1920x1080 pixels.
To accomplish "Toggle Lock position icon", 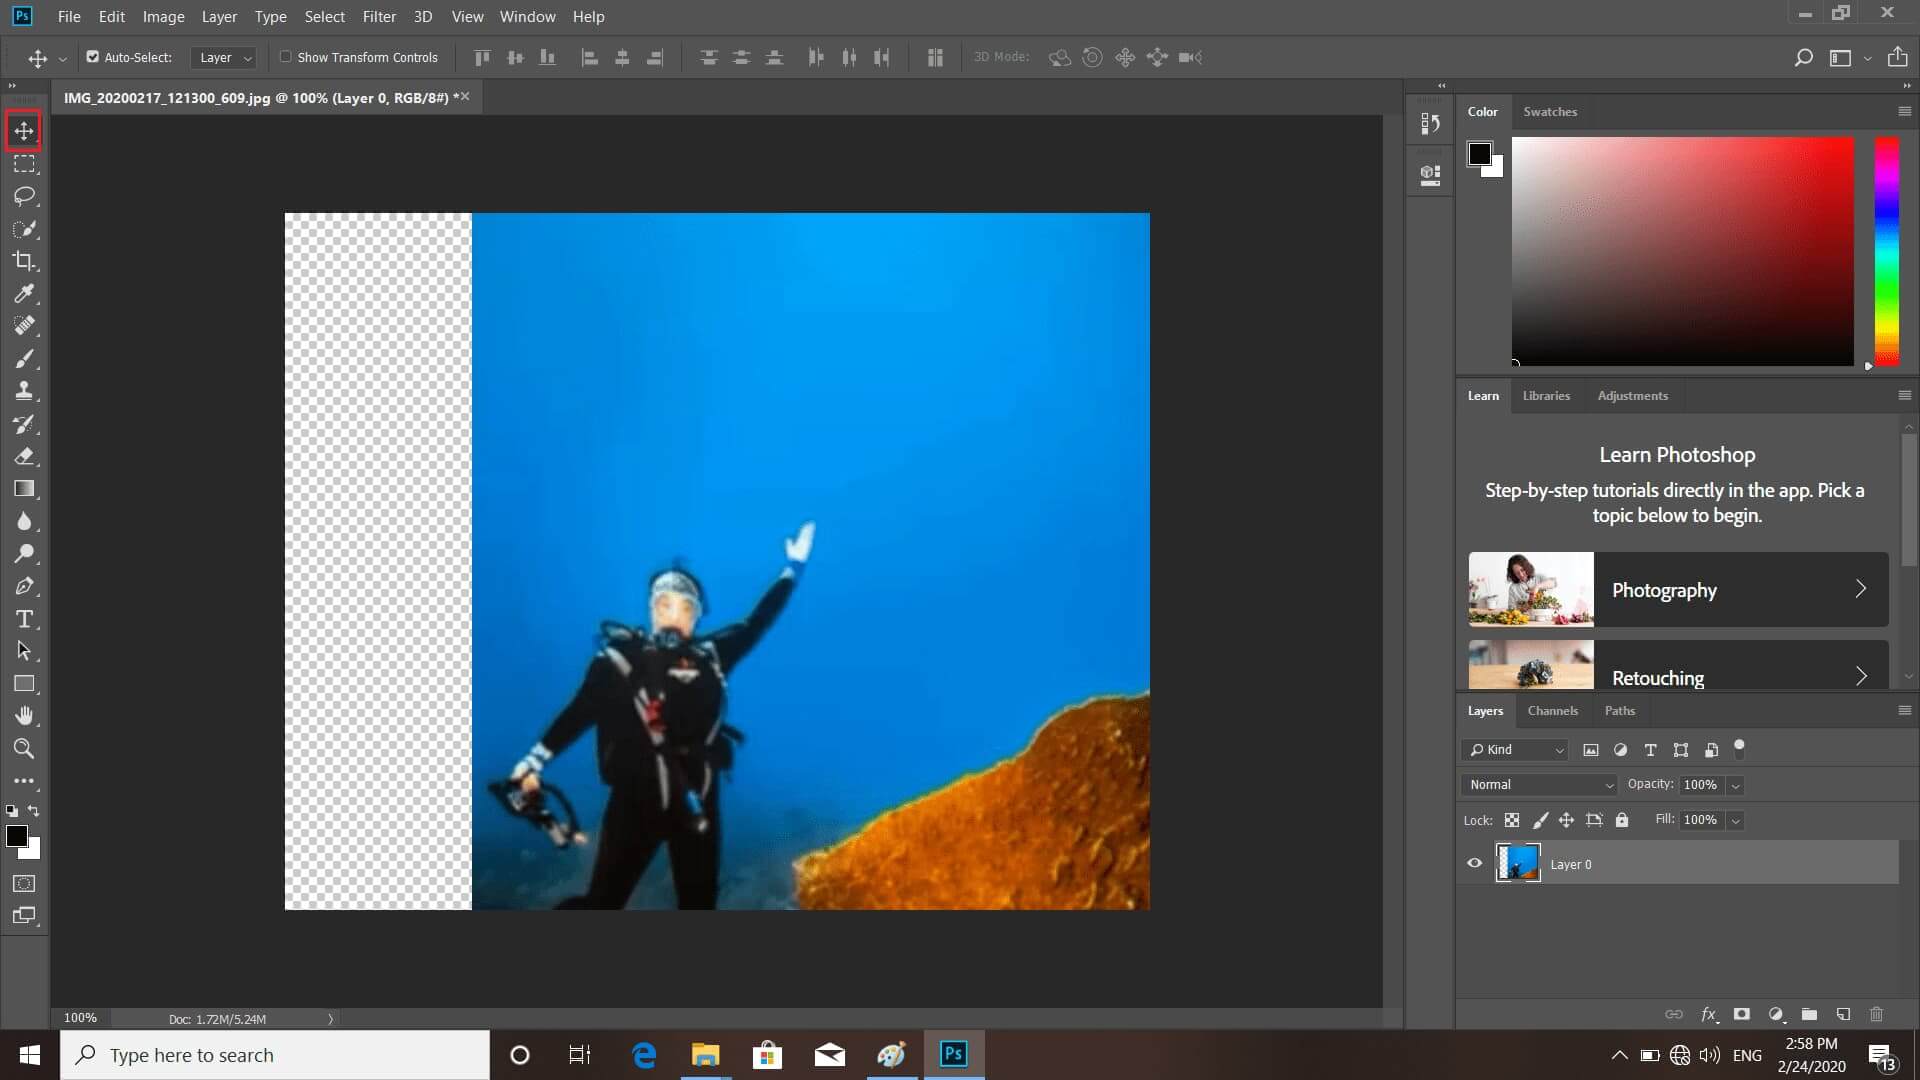I will 1566,820.
